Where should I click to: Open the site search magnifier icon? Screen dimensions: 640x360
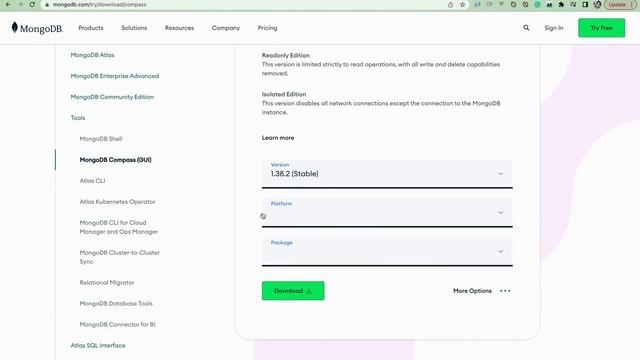[x=526, y=28]
